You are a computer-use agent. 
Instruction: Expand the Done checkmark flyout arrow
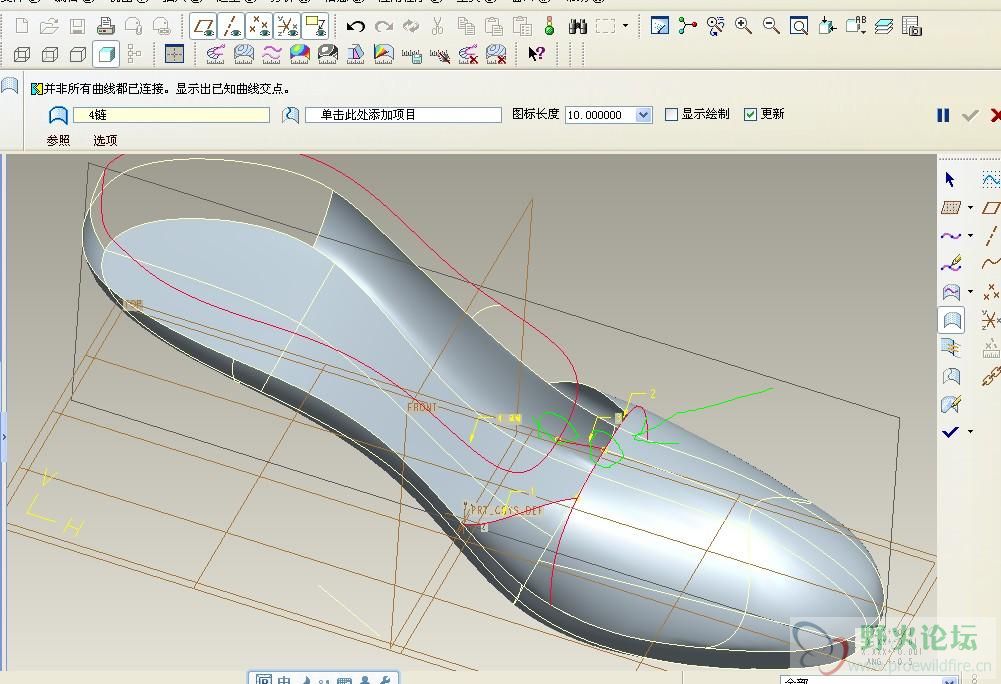(x=970, y=432)
